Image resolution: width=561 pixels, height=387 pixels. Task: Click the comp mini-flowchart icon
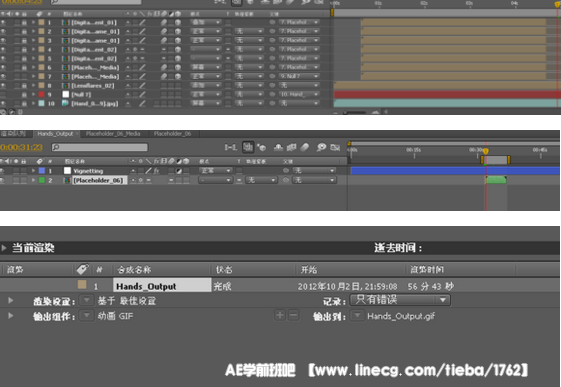(x=230, y=147)
